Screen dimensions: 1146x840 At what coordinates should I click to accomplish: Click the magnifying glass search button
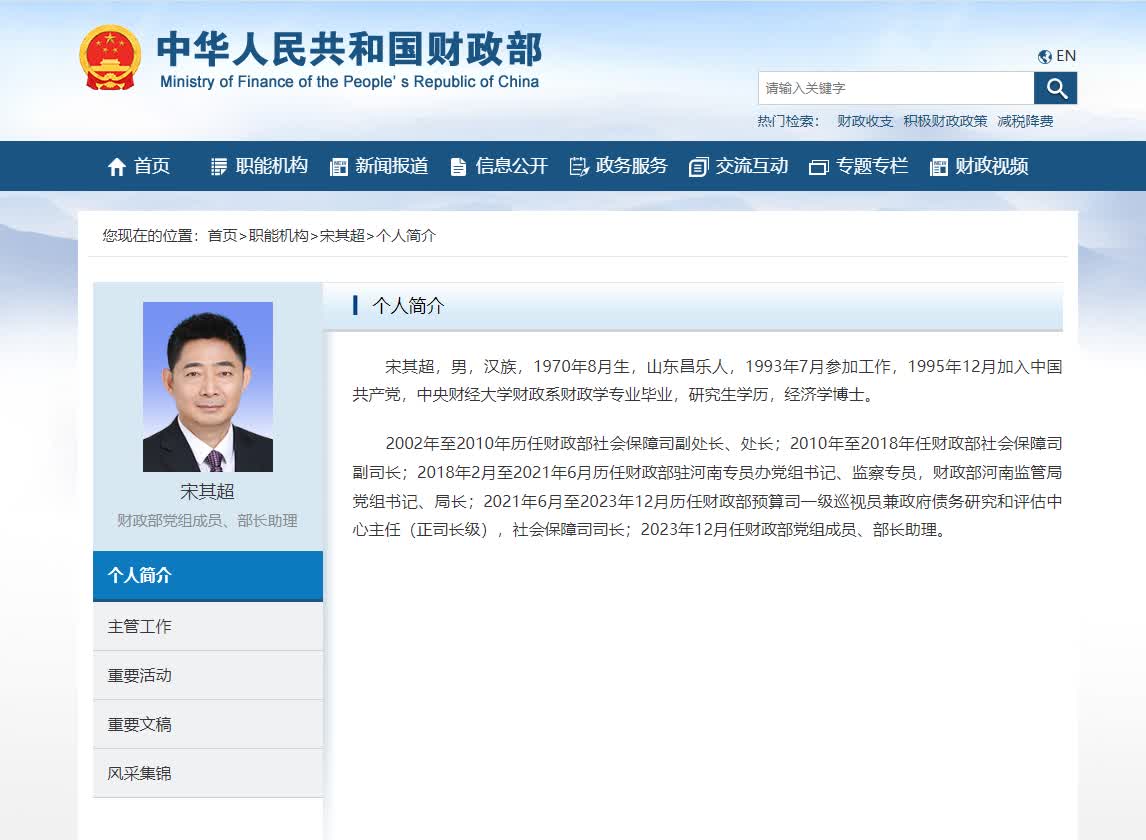(1056, 88)
